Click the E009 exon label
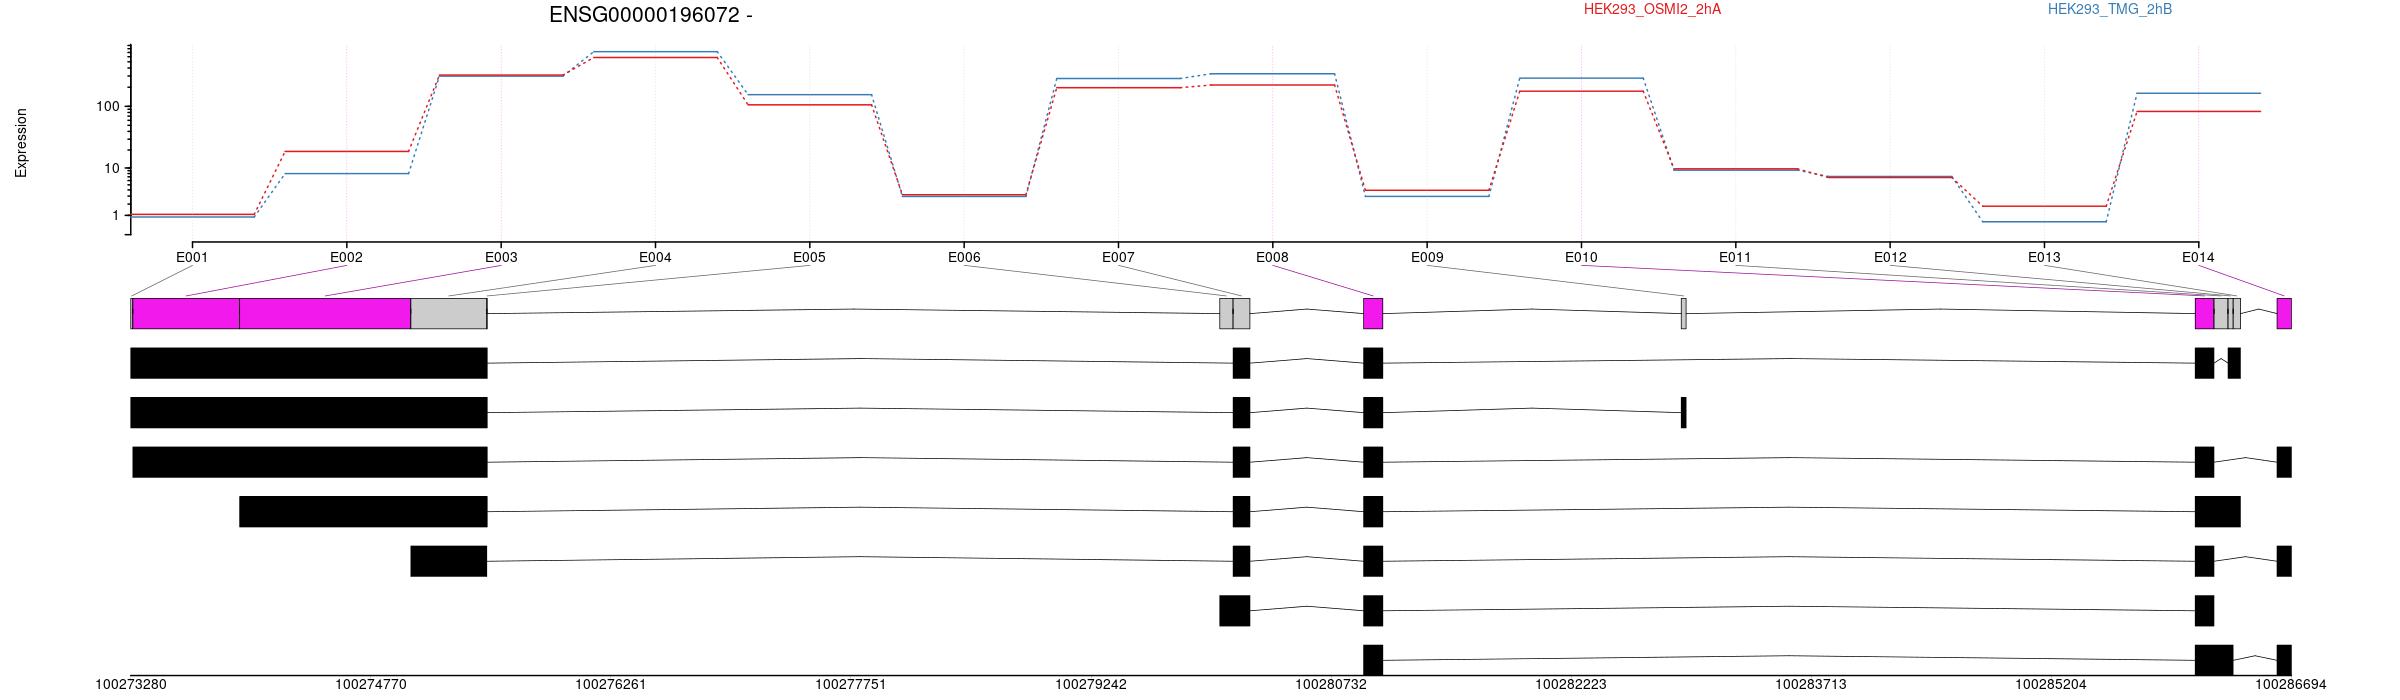 (1427, 257)
